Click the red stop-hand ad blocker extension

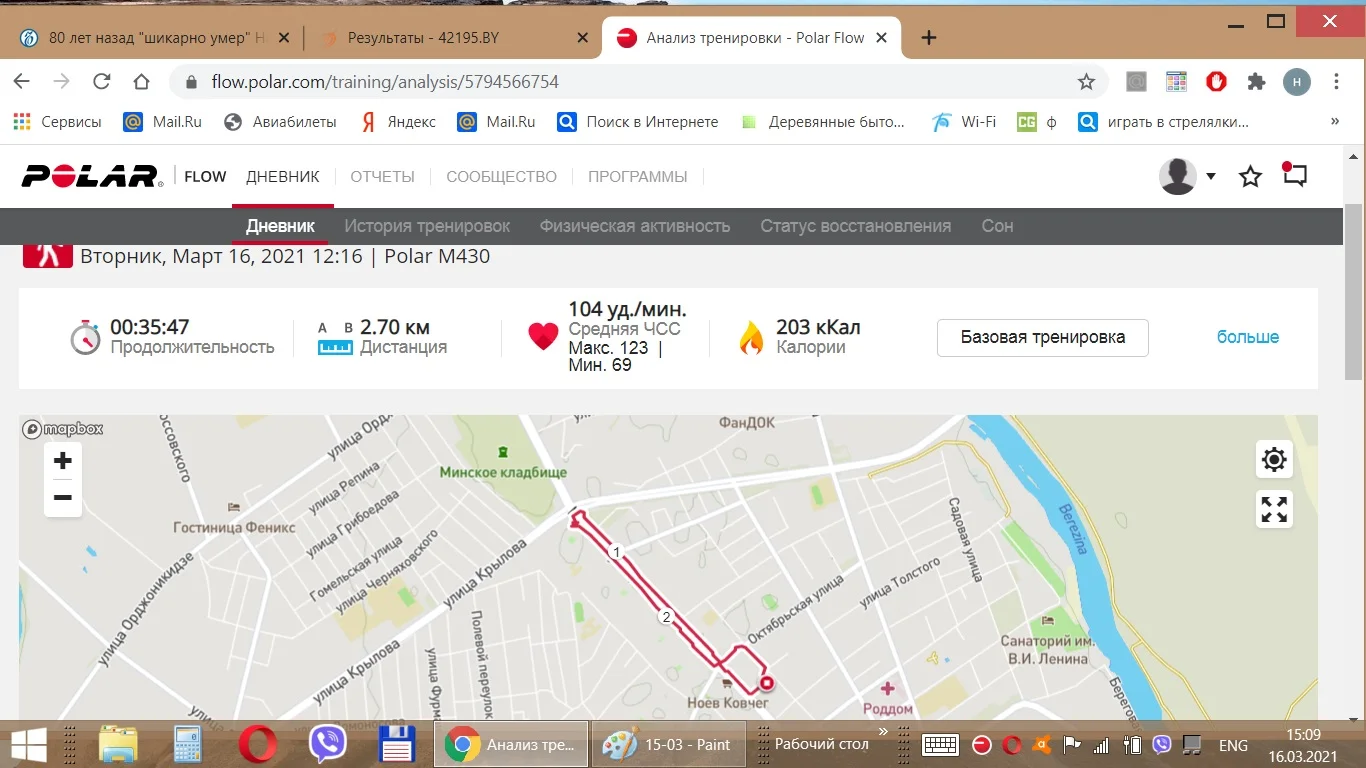1216,82
